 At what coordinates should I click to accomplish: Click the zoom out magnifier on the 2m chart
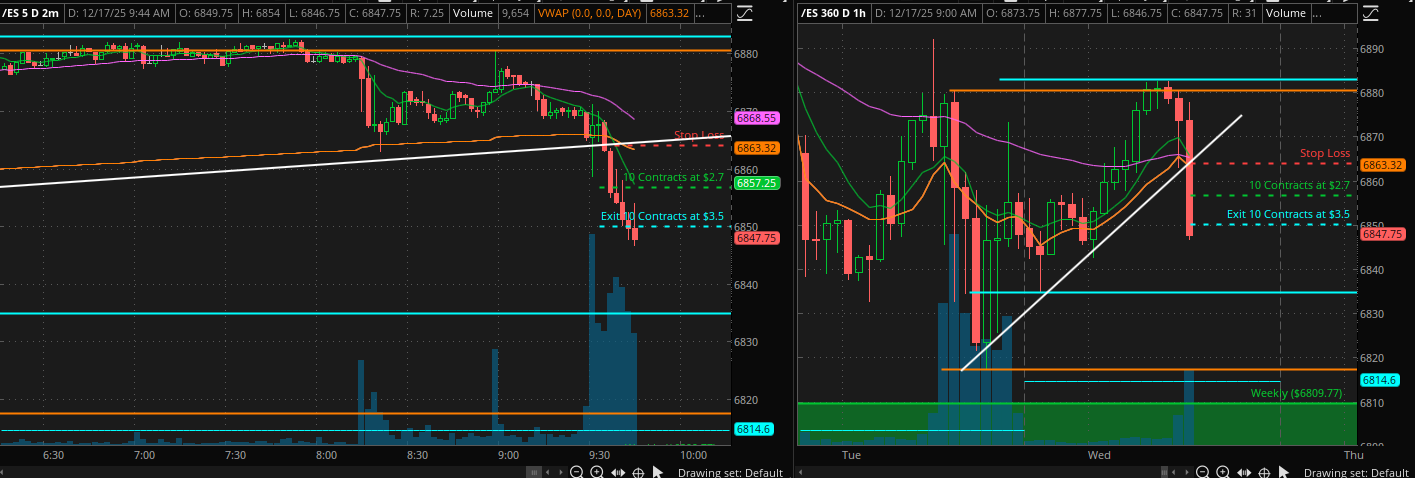pos(576,472)
